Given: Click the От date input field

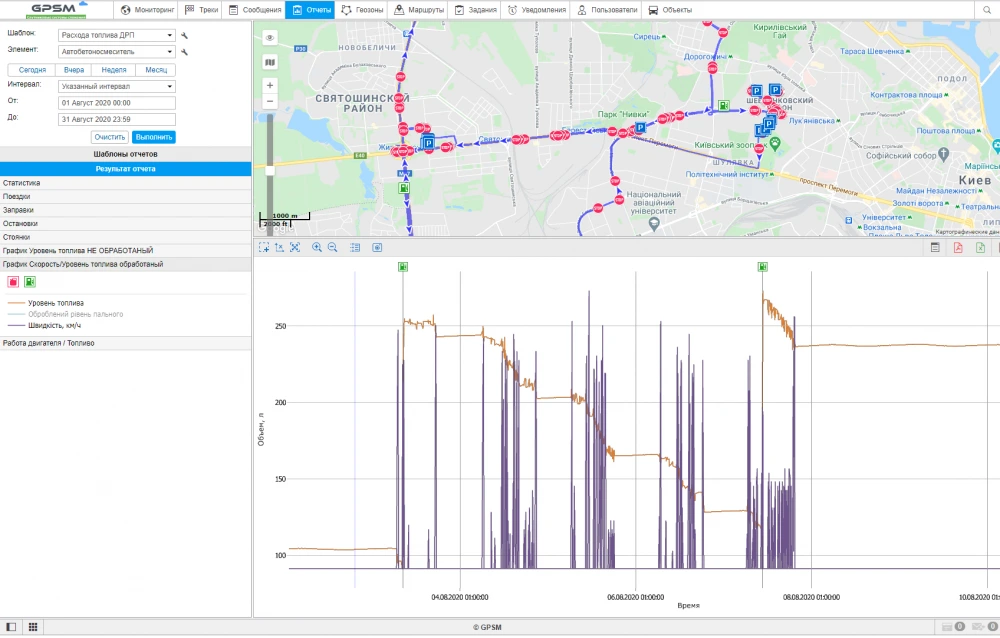Looking at the screenshot, I should pos(116,102).
